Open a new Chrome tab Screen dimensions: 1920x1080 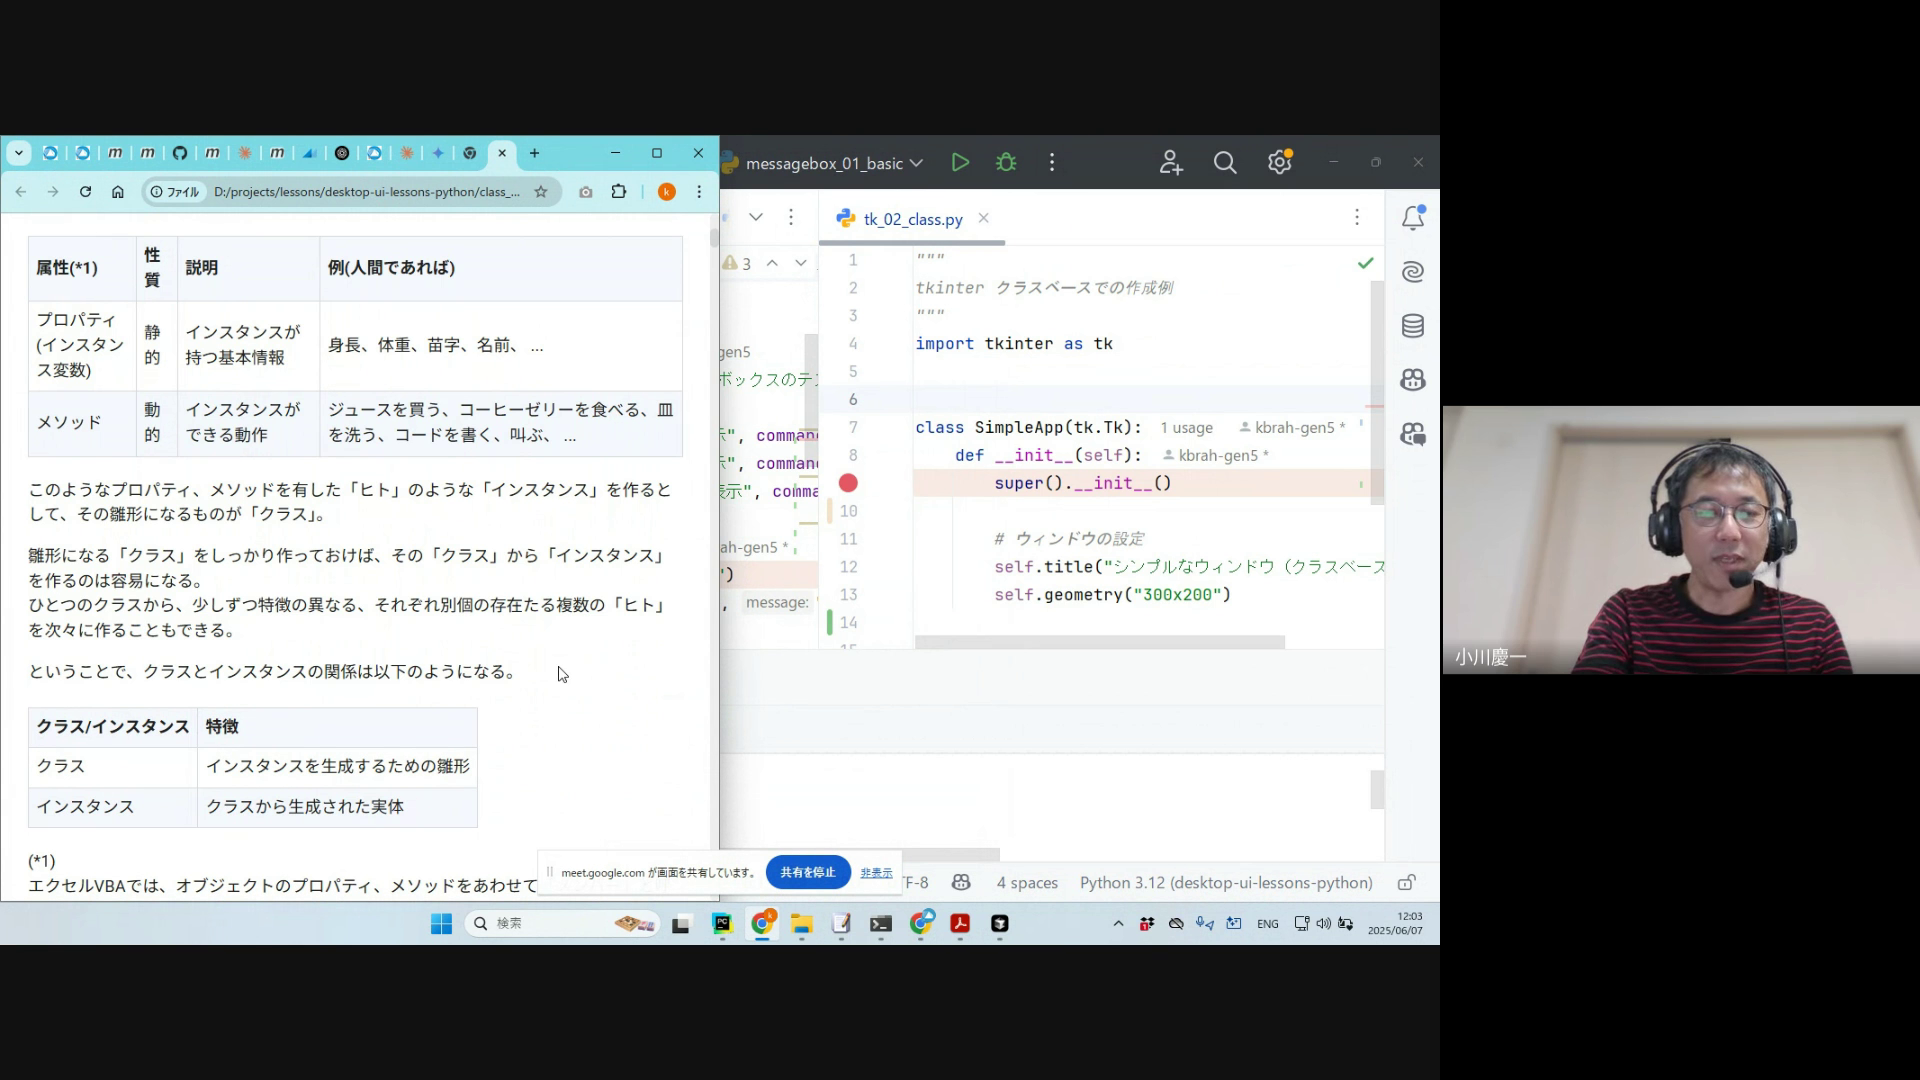[x=534, y=153]
